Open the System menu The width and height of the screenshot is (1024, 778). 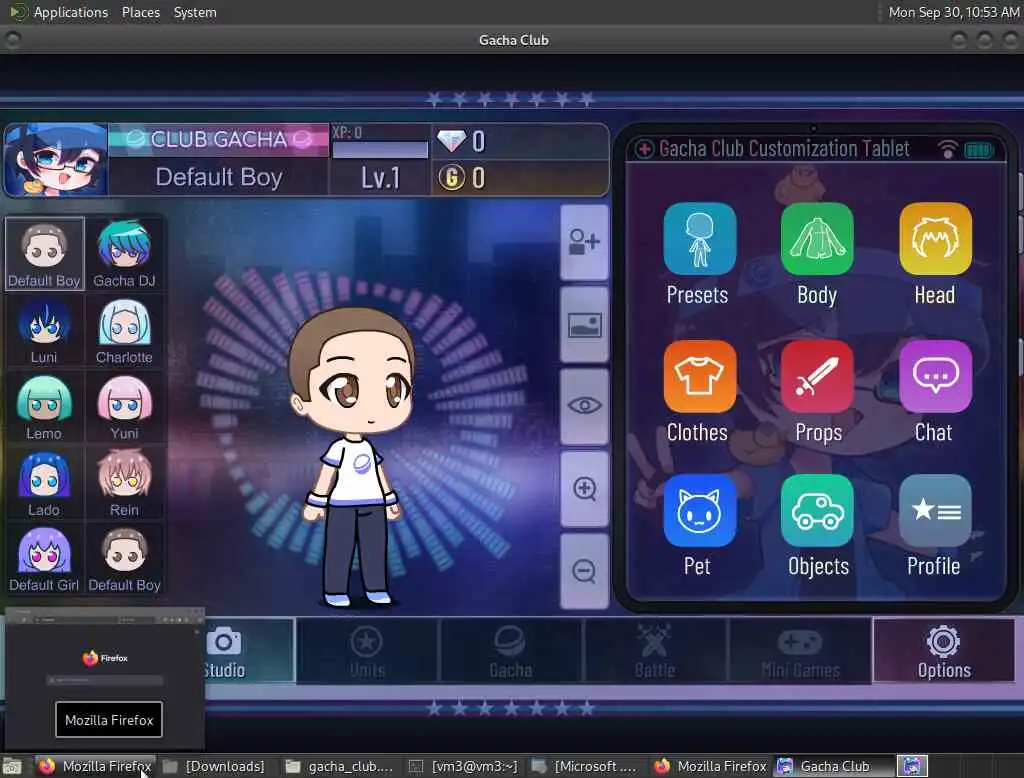pyautogui.click(x=195, y=12)
